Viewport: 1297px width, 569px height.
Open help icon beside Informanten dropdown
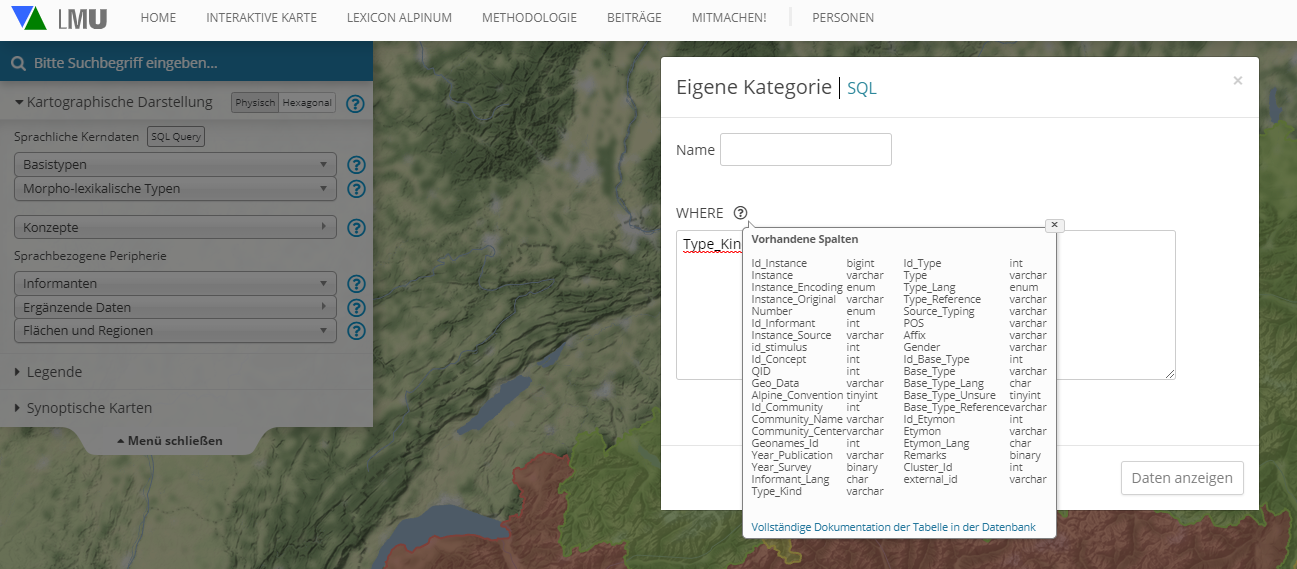click(356, 284)
